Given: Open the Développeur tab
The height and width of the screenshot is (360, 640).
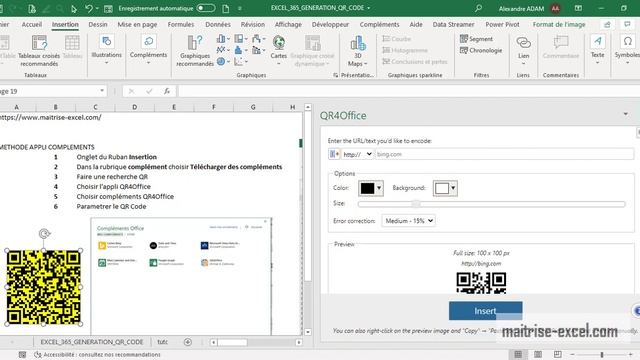Looking at the screenshot, I should coord(330,24).
